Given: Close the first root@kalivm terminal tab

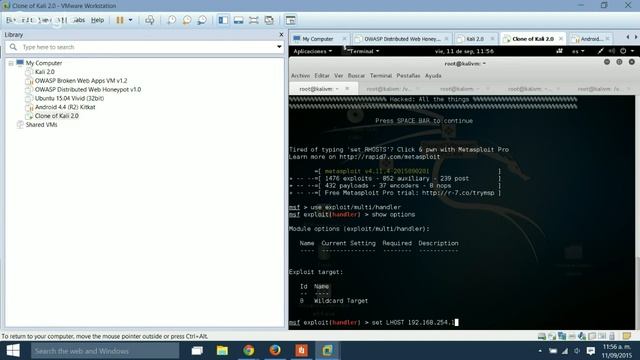Looking at the screenshot, I should tap(347, 89).
